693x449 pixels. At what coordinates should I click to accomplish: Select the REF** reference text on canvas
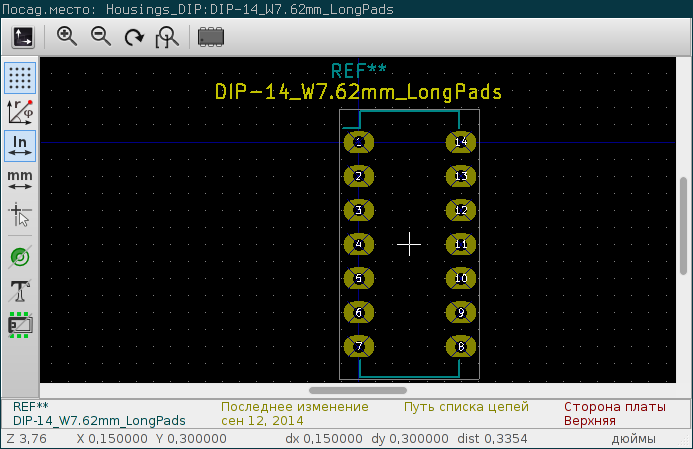358,71
